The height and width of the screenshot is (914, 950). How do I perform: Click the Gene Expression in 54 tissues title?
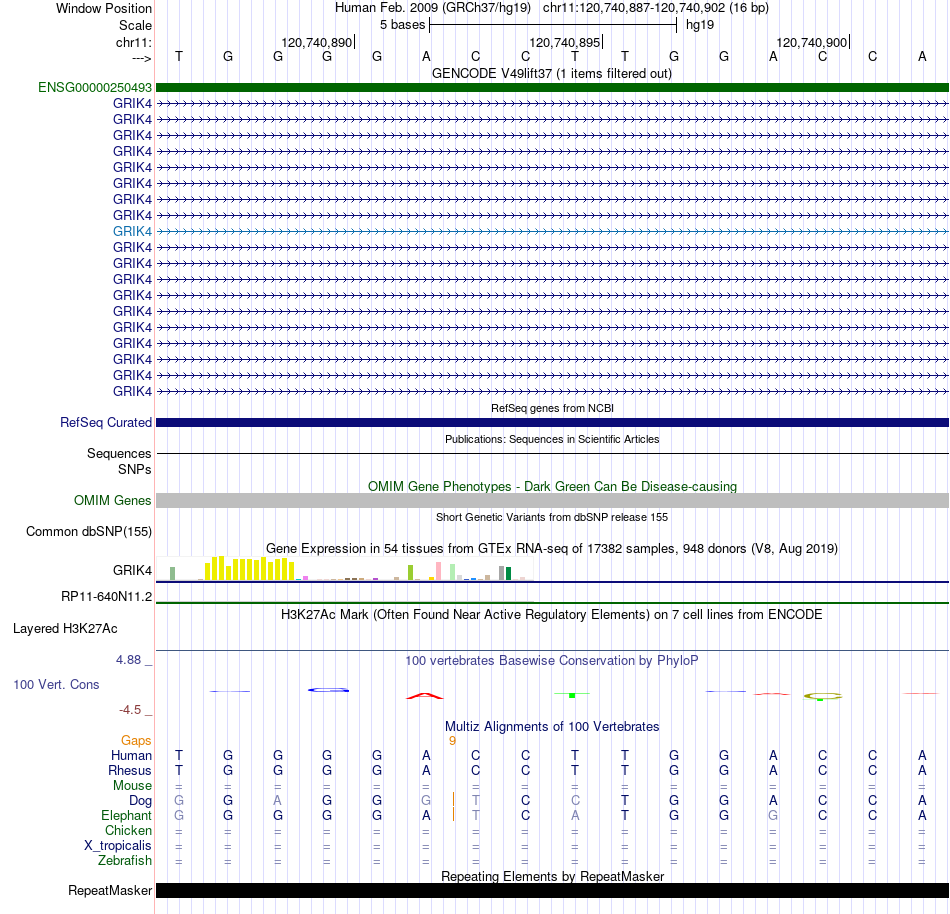(x=552, y=549)
